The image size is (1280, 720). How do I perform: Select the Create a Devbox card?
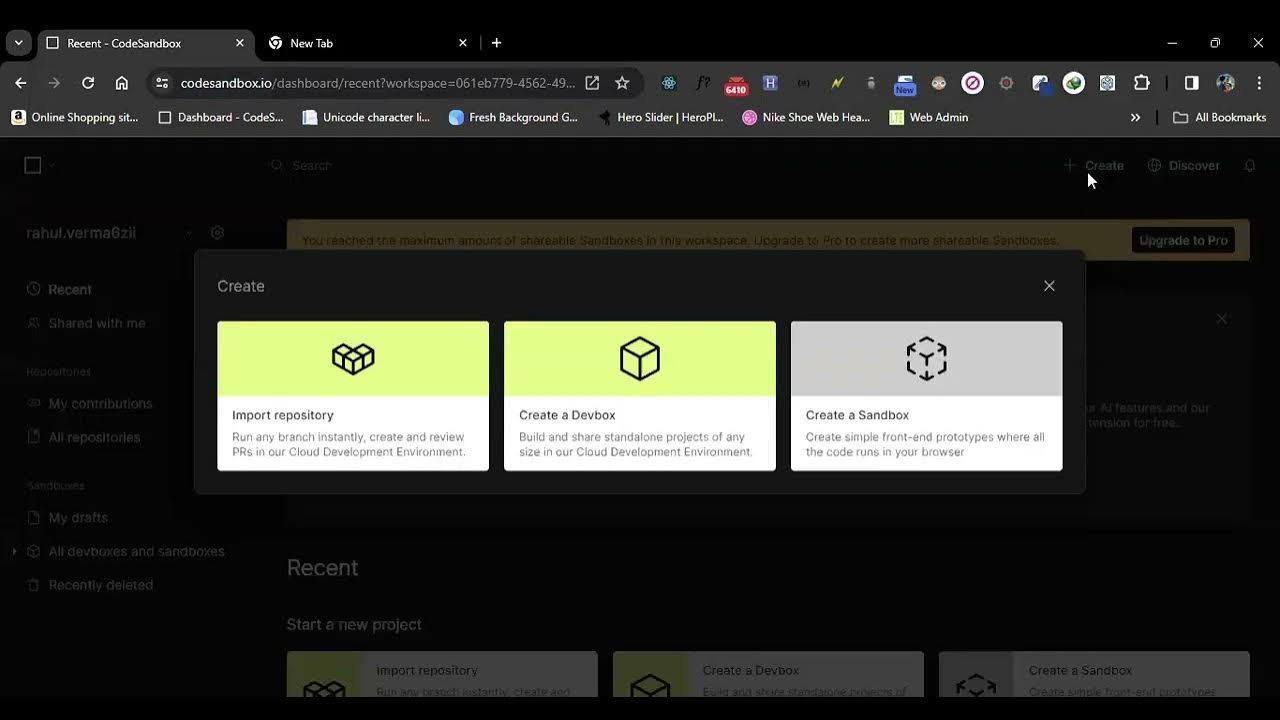[x=640, y=396]
